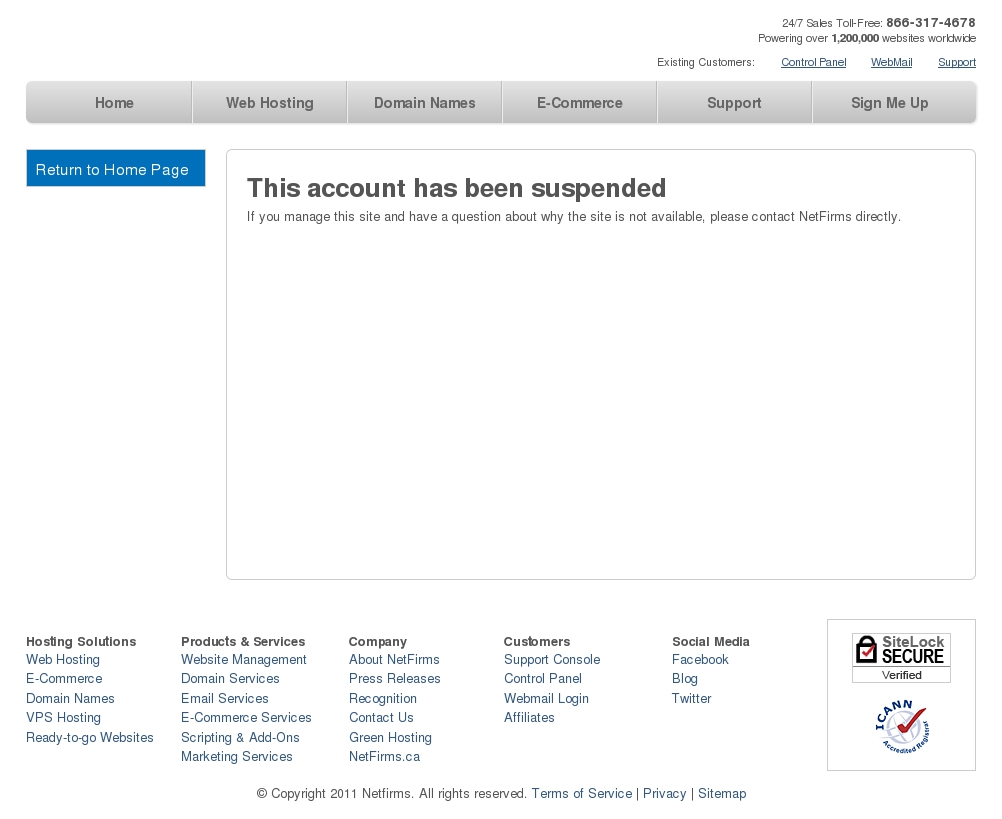Open the Twitter social media link

[x=691, y=698]
